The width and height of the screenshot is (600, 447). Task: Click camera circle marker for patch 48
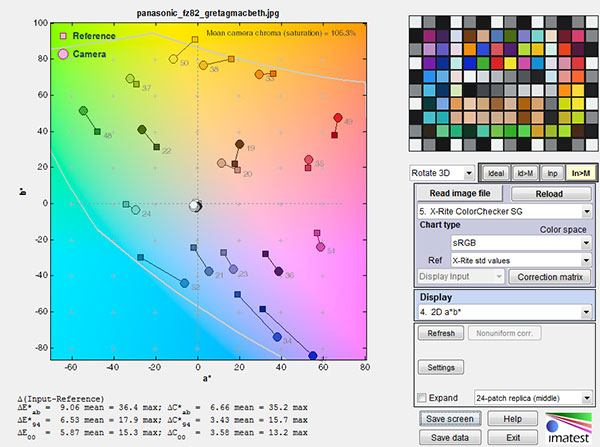pyautogui.click(x=83, y=111)
